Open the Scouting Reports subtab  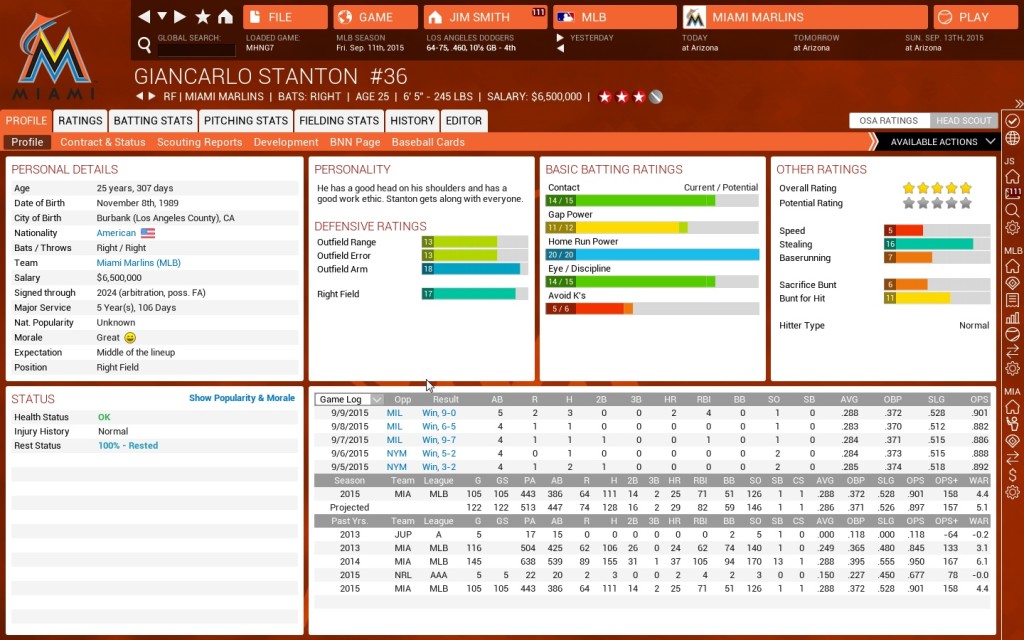tap(200, 142)
